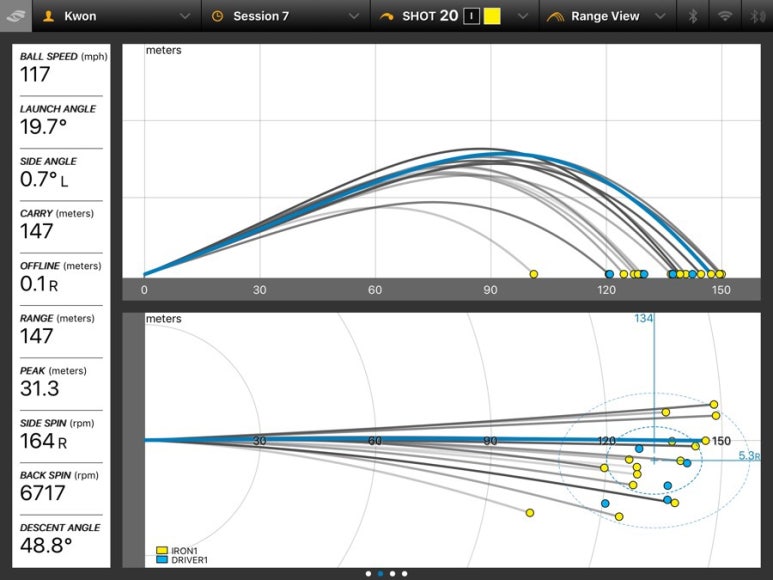
Task: Tap the BACK SPIN 6717 value
Action: tap(42, 493)
